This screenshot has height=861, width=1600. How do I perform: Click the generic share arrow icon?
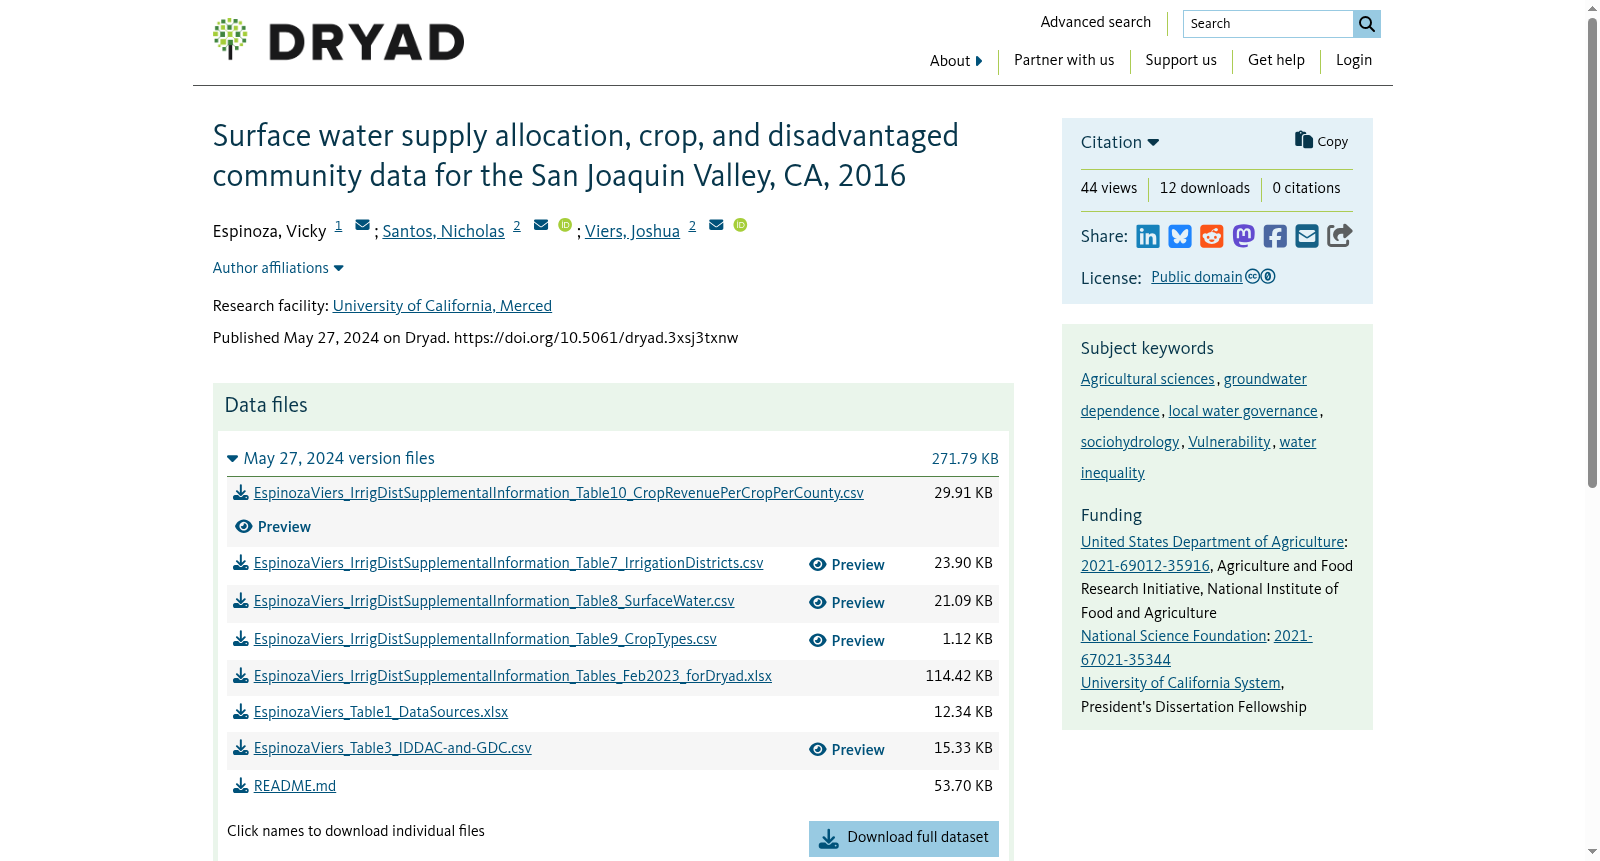[x=1339, y=236]
